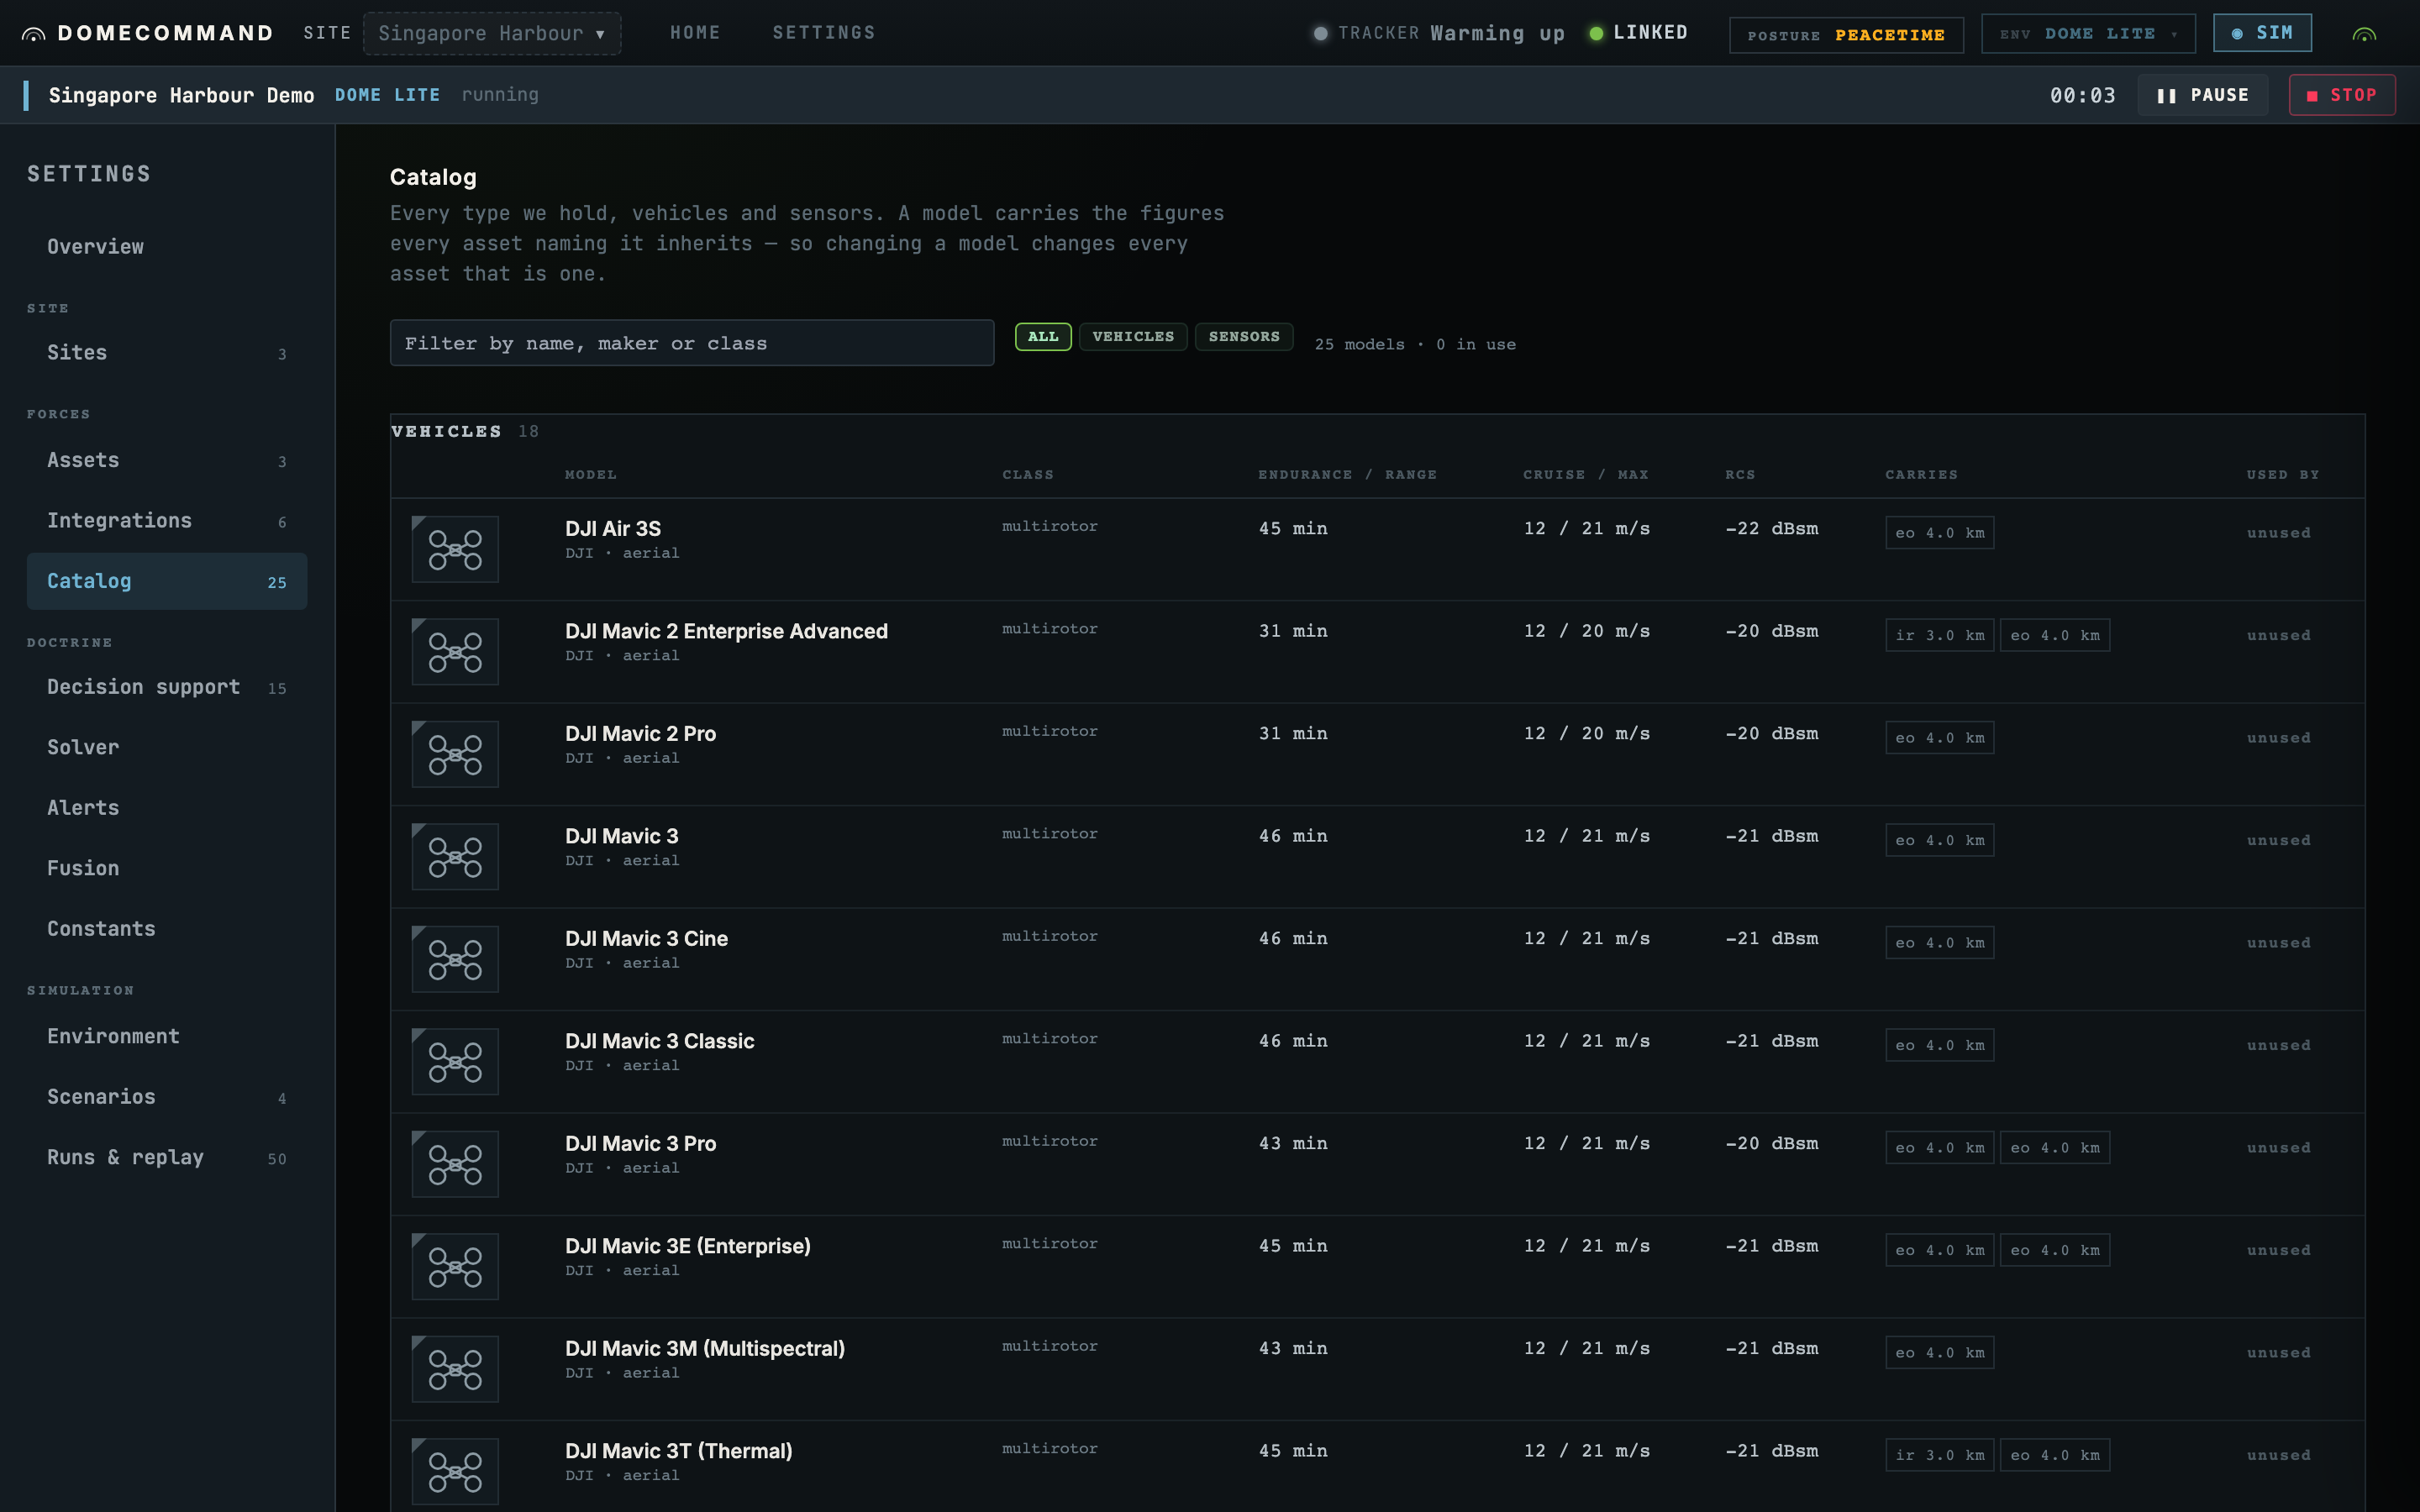Open Runs & replay in the sidebar

click(167, 1158)
